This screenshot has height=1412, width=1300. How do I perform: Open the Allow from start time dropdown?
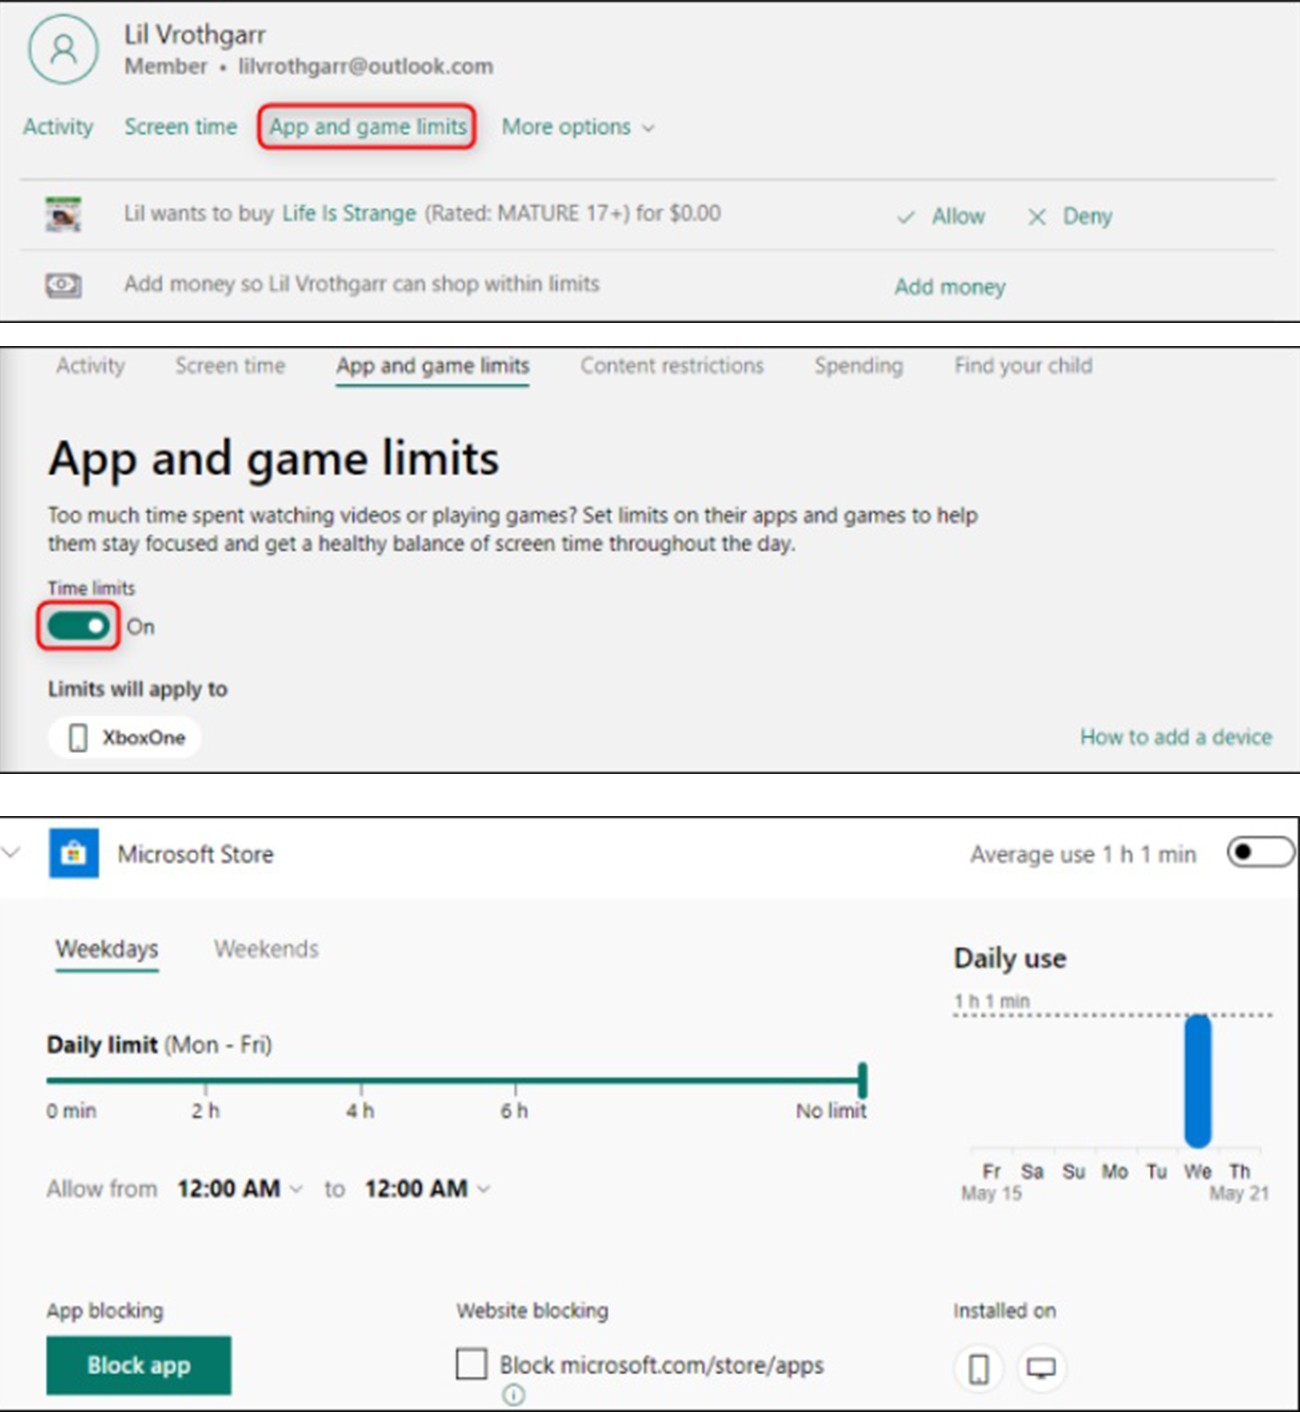click(240, 1189)
